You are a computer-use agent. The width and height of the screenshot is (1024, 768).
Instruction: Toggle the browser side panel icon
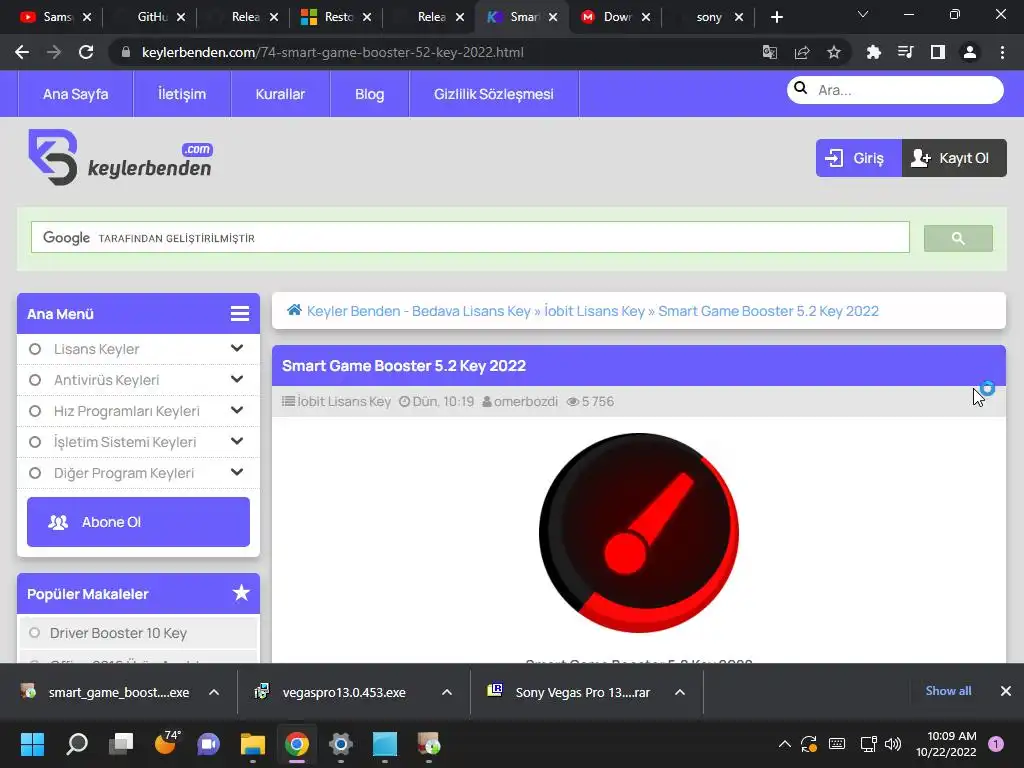coord(938,52)
